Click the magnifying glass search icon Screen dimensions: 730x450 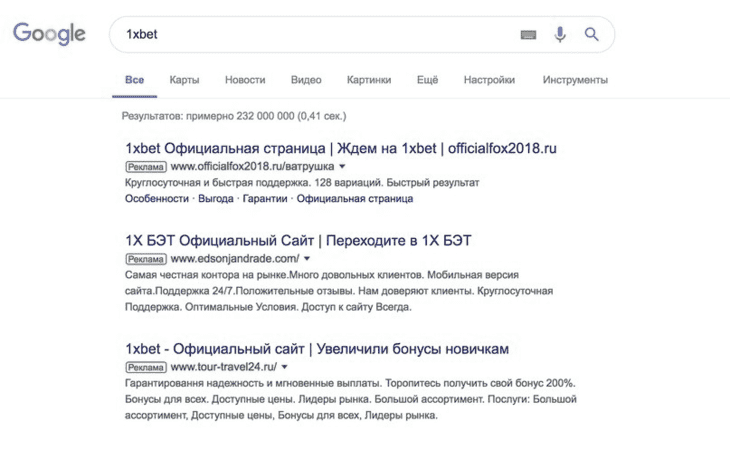pyautogui.click(x=592, y=34)
